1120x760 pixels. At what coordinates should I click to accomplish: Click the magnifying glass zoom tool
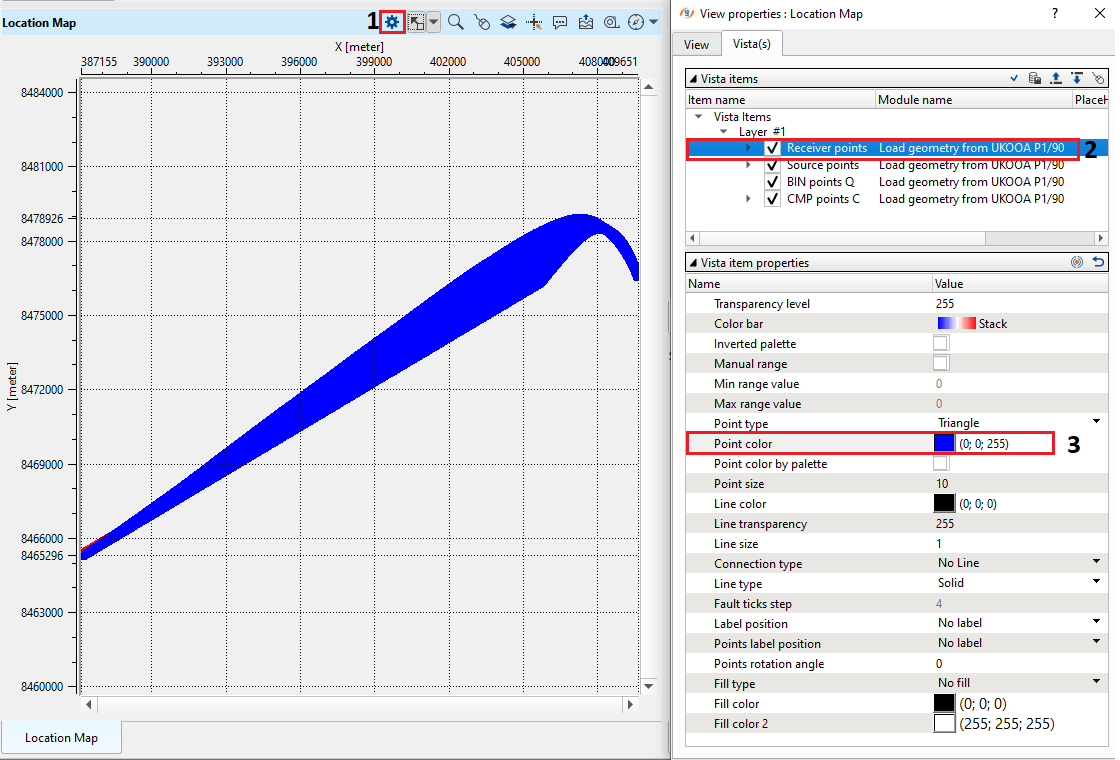pyautogui.click(x=456, y=22)
